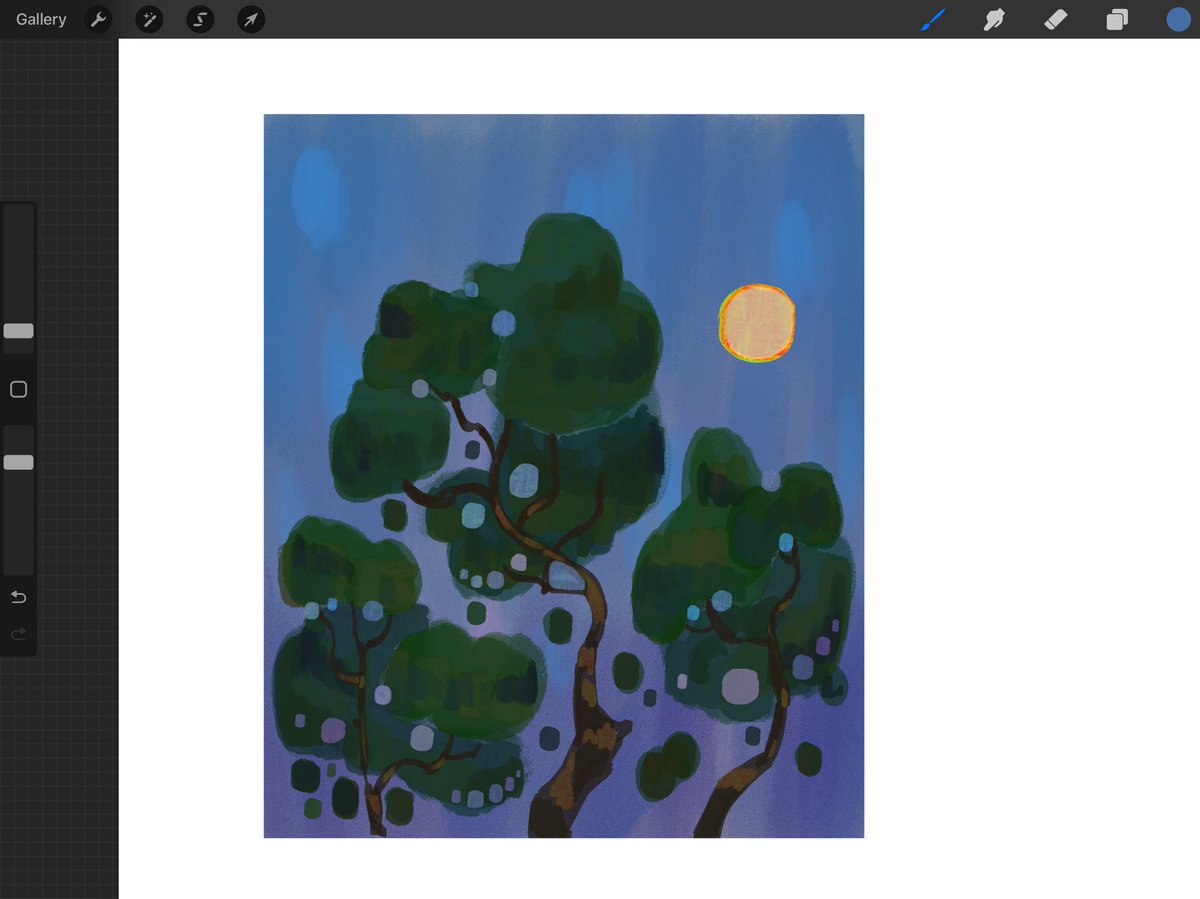Open the Gallery view
The height and width of the screenshot is (899, 1200).
pos(41,19)
